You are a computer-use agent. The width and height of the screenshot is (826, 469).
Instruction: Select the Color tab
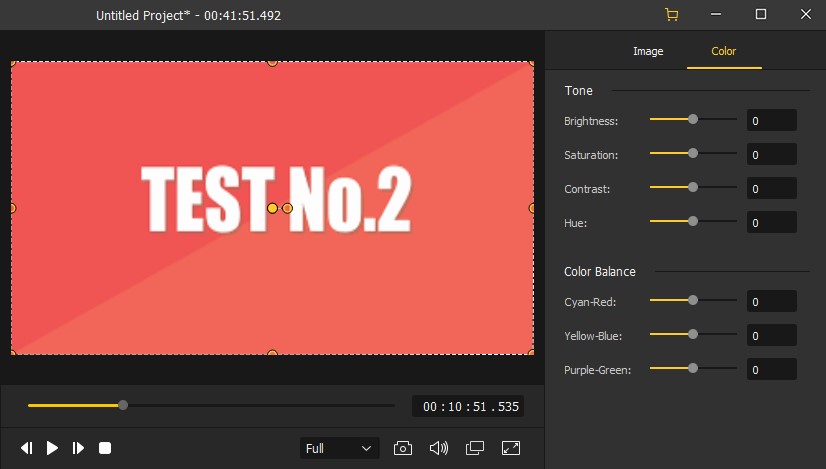(723, 51)
